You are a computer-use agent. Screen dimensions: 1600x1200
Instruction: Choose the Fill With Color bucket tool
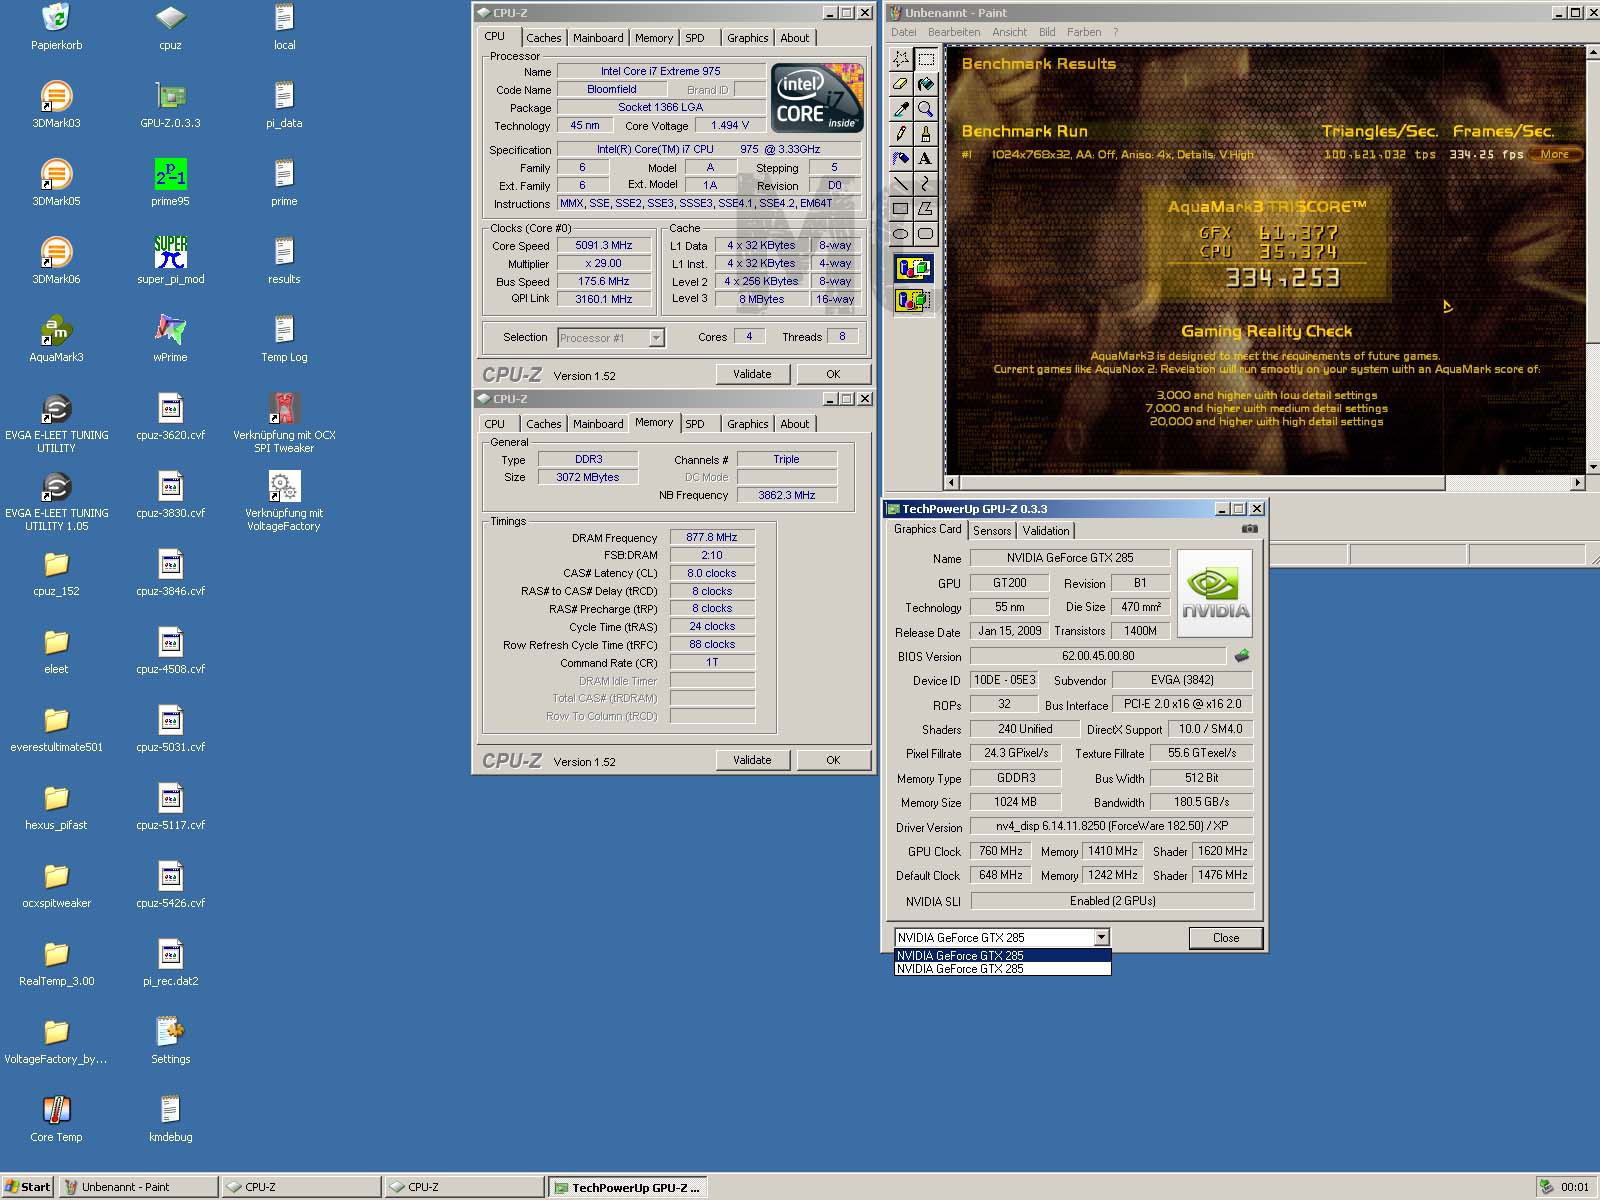tap(926, 84)
